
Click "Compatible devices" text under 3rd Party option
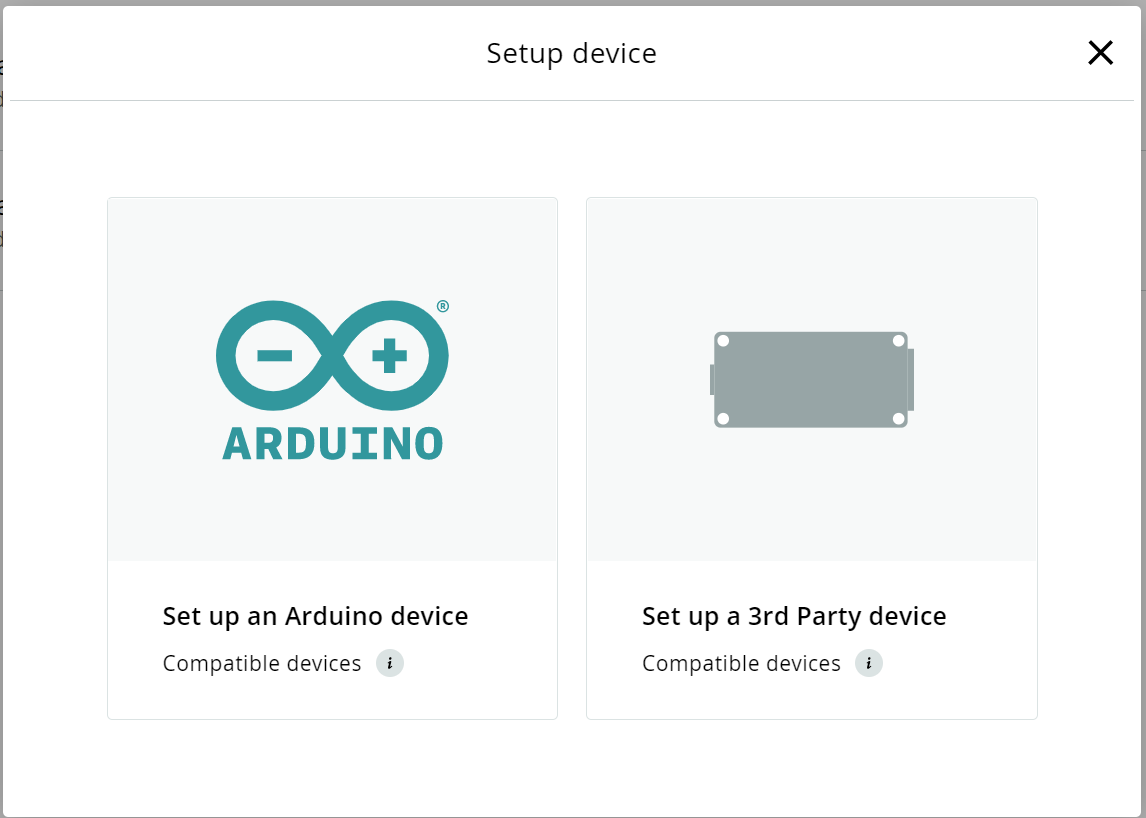[x=741, y=663]
